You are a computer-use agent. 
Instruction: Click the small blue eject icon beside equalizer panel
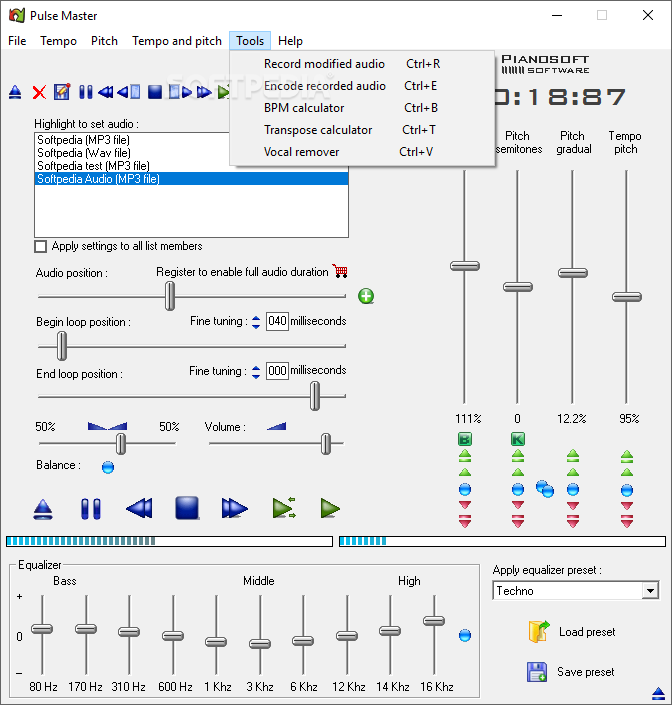pos(658,694)
